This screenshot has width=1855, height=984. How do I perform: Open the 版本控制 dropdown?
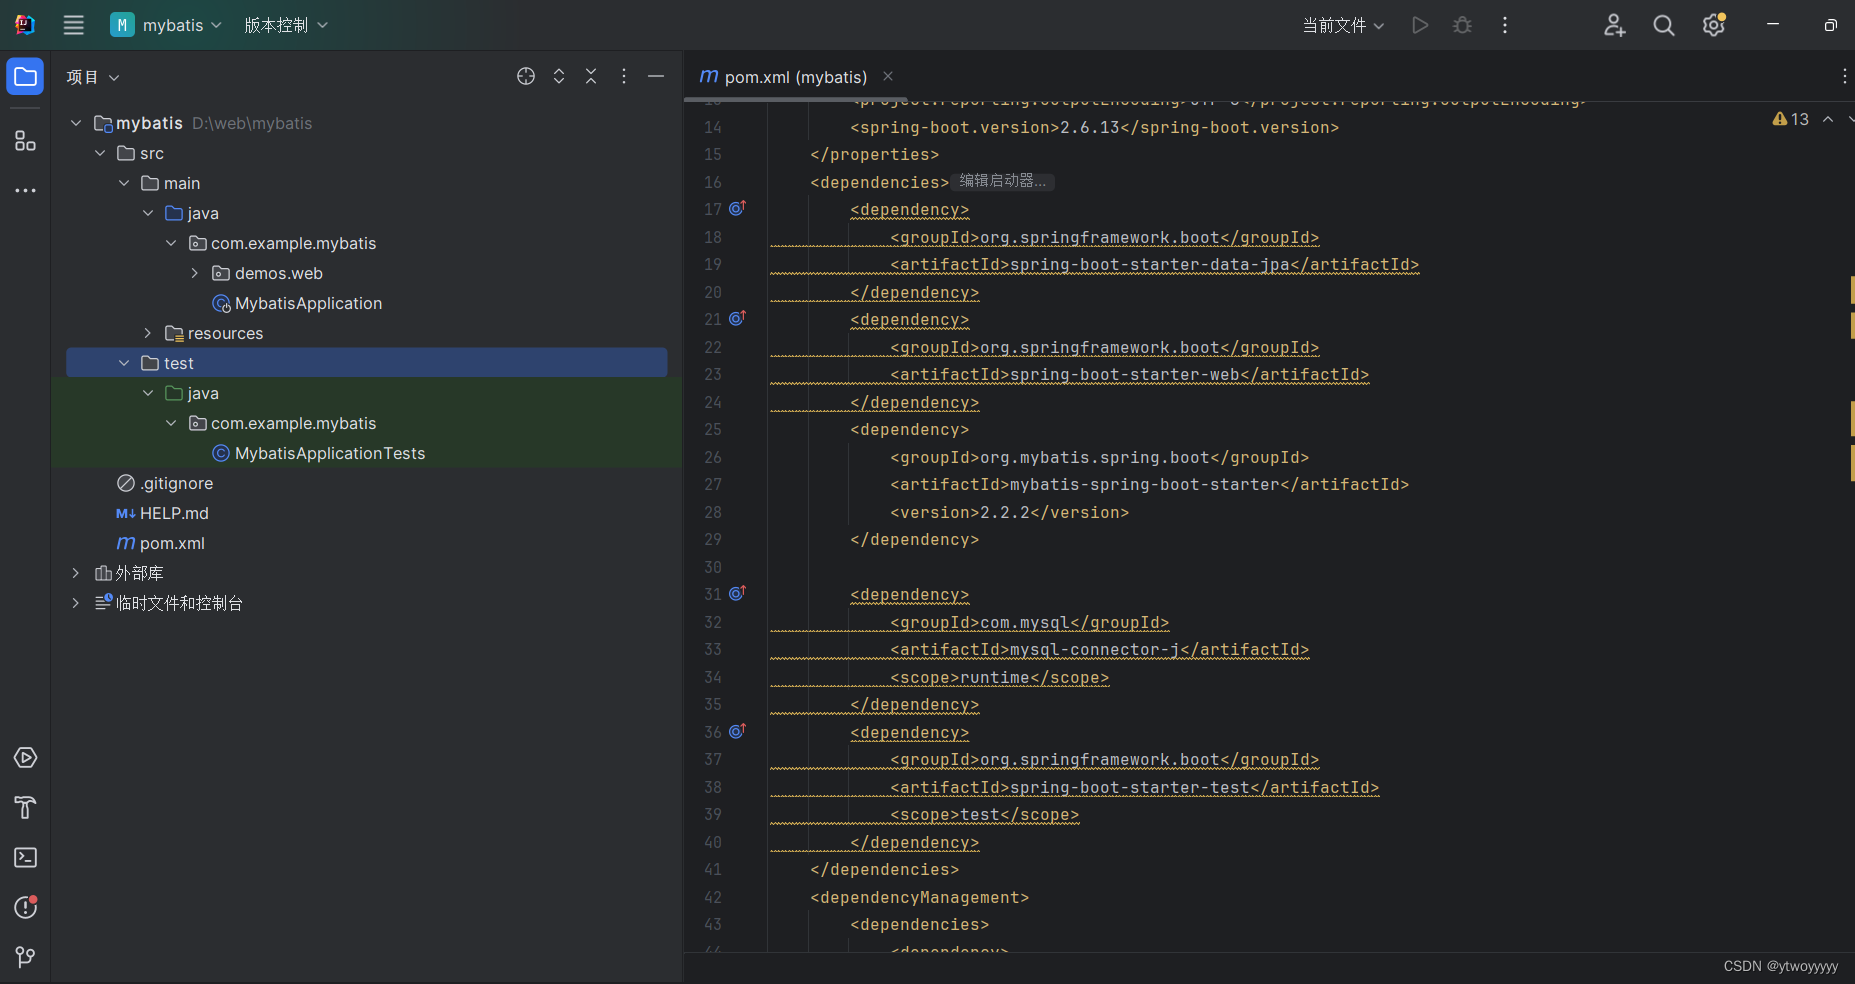(286, 25)
